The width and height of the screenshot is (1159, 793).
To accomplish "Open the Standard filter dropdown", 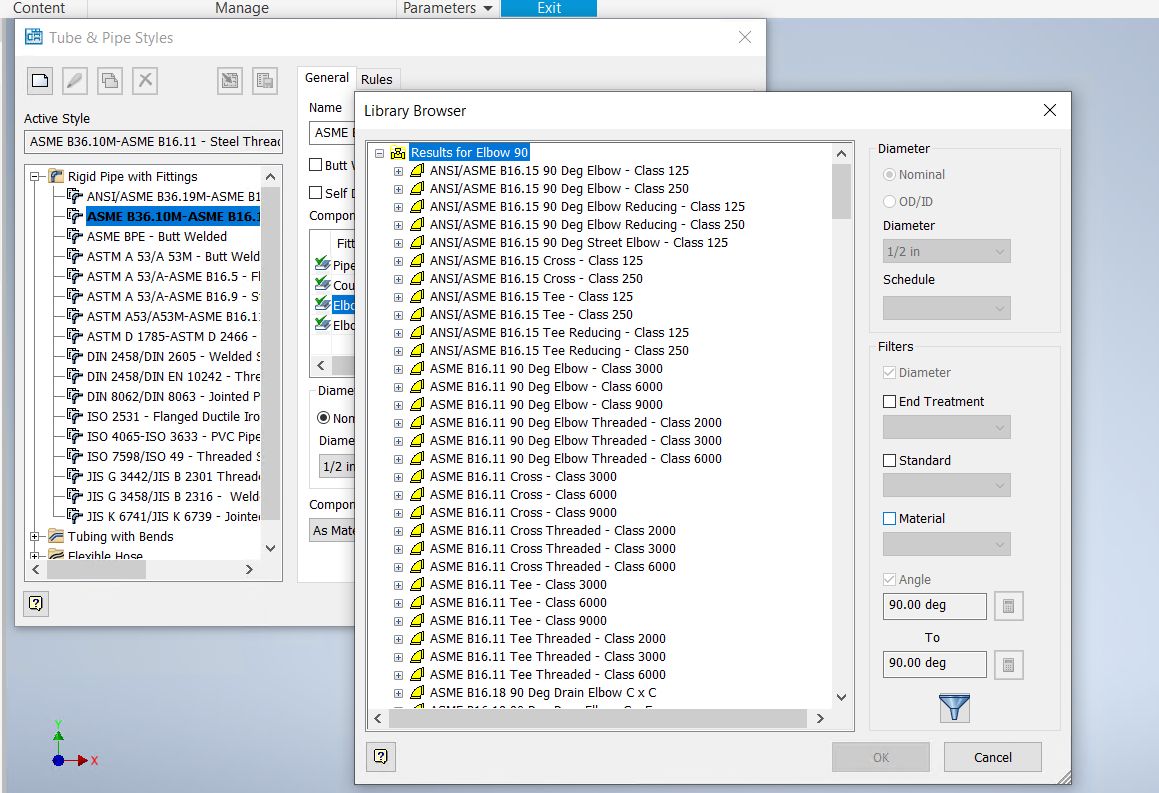I will pos(946,486).
